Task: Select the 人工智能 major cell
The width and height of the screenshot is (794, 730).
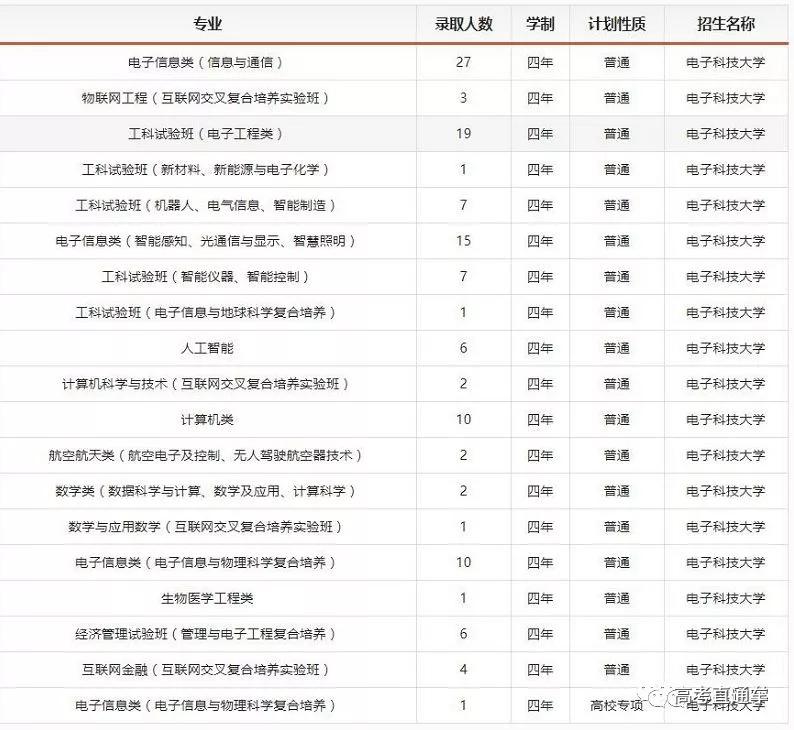Action: click(207, 348)
